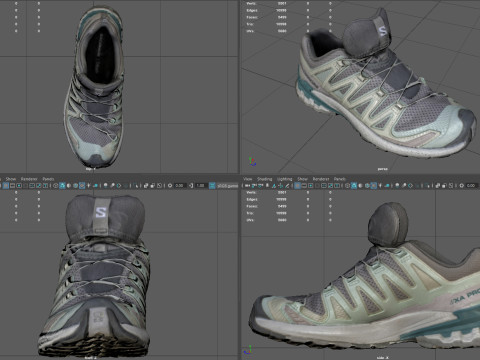This screenshot has height=360, width=480.
Task: Click Isolate Select in front view toolbar
Action: [x=137, y=186]
